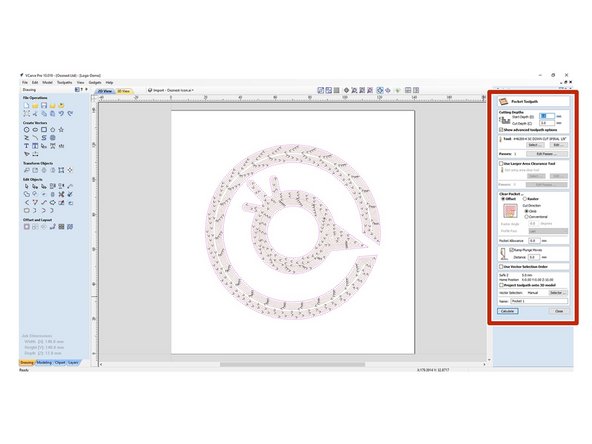Click the ramp Distance input field
The height and width of the screenshot is (444, 592).
[533, 257]
